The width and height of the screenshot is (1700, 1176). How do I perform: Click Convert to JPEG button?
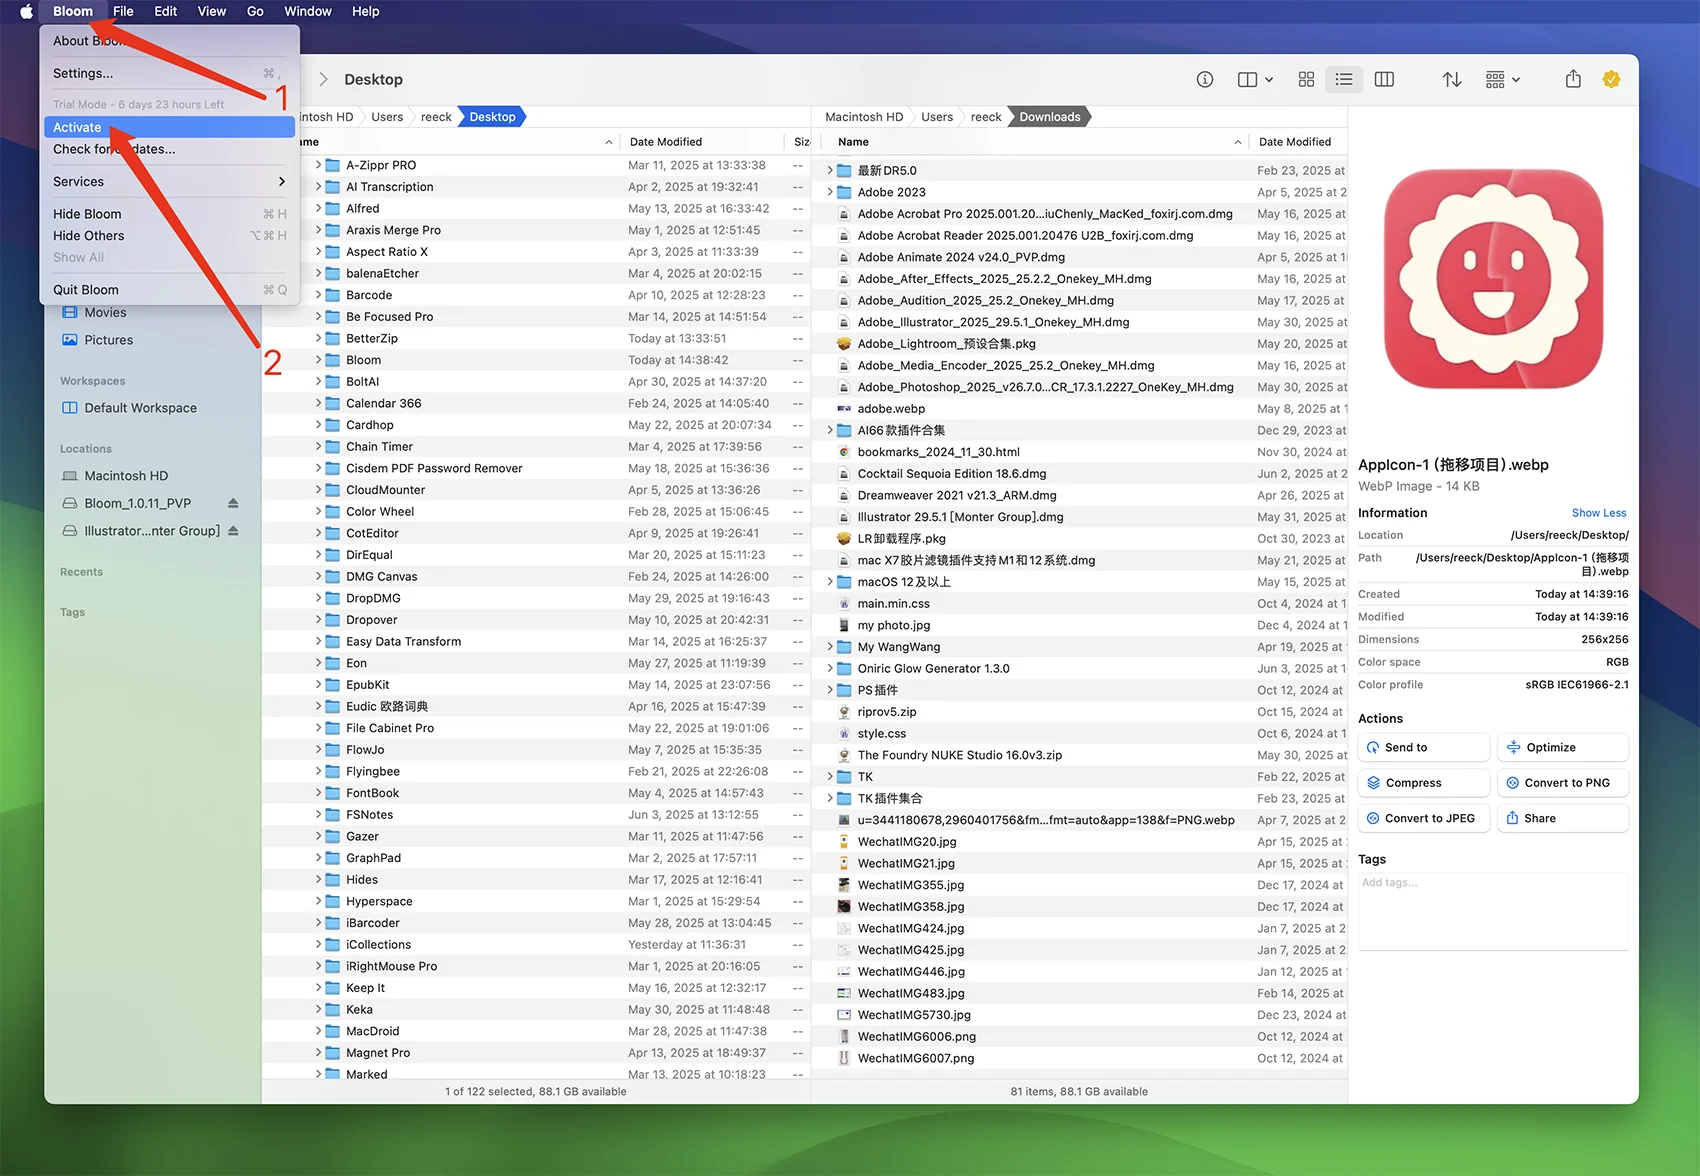[x=1423, y=818]
